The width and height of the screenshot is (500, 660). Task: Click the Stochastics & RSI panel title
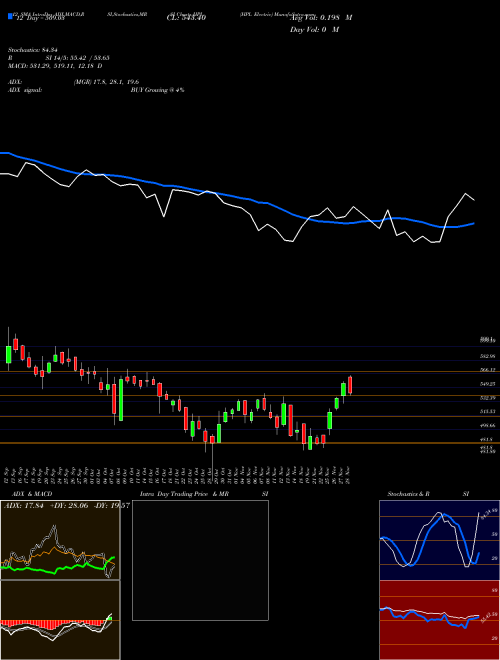(428, 494)
